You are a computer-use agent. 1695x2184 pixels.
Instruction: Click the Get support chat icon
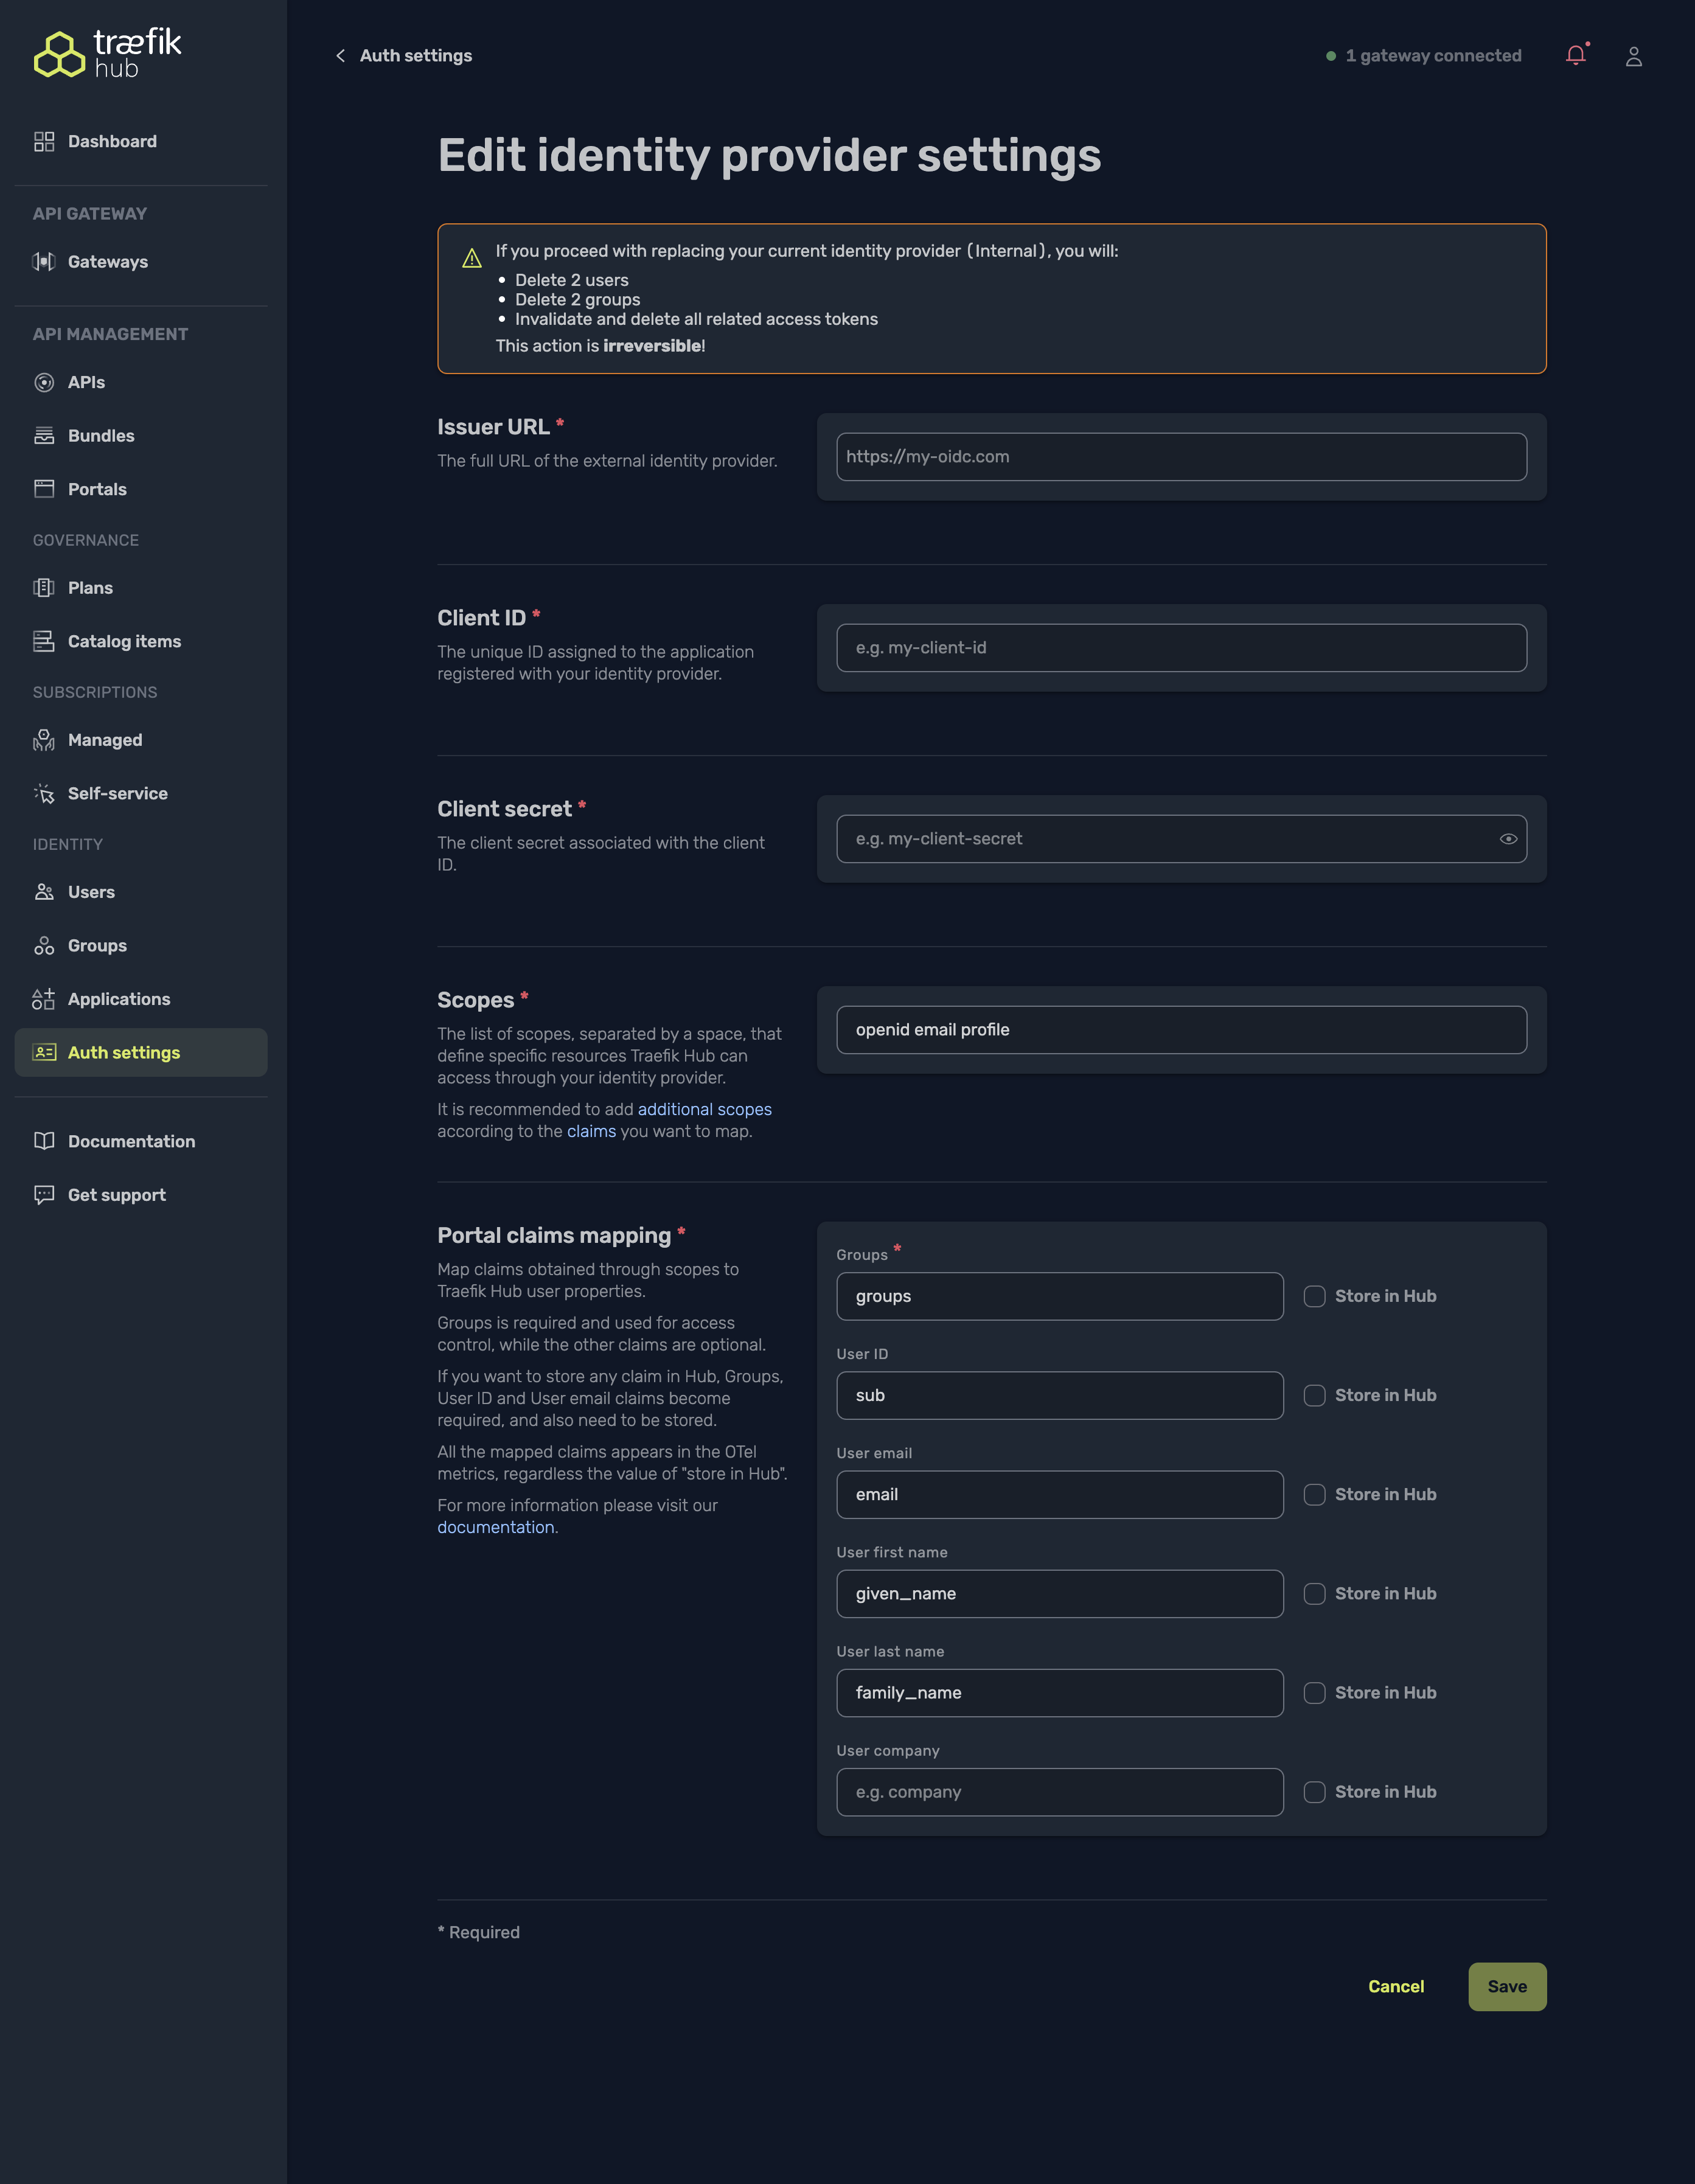pyautogui.click(x=44, y=1195)
